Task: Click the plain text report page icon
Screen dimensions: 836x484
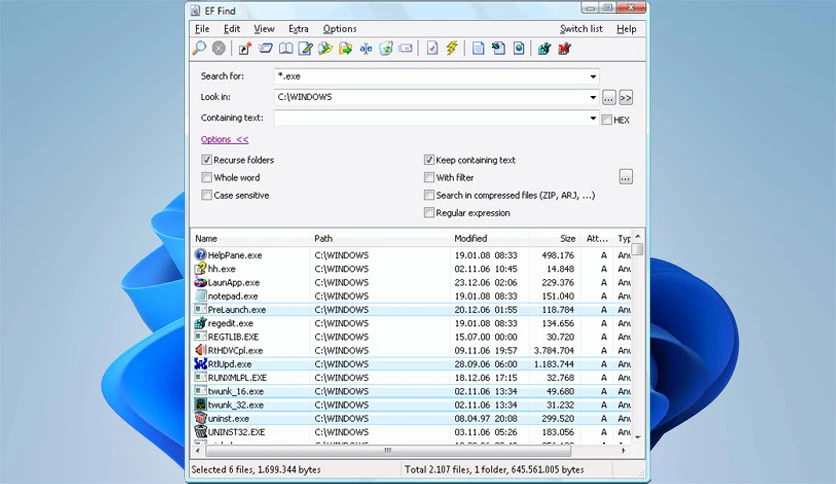Action: coord(478,49)
